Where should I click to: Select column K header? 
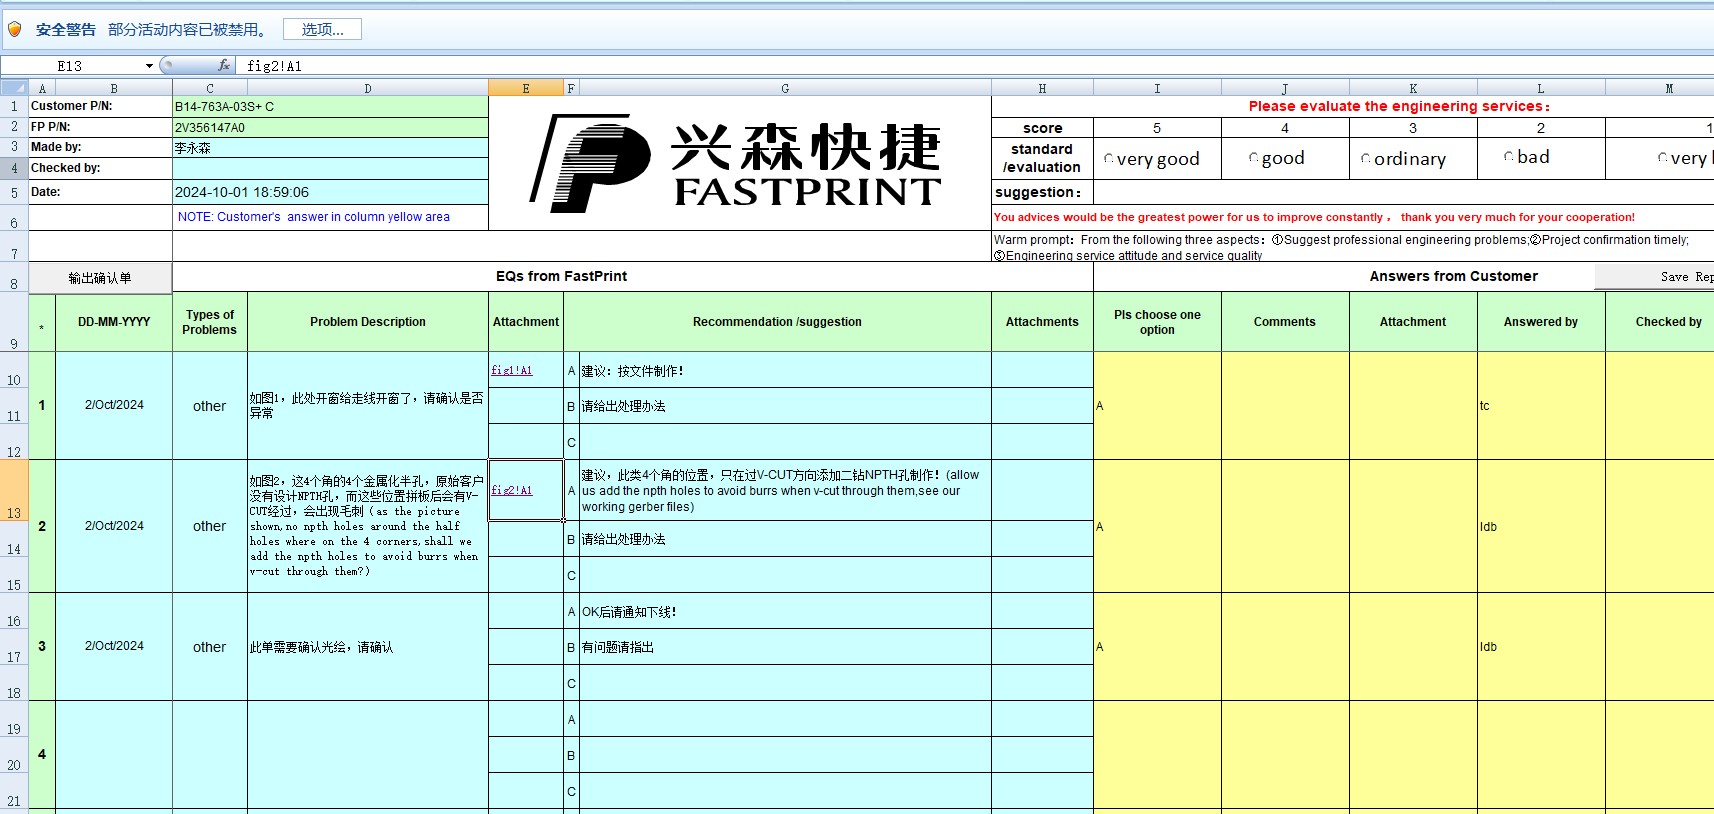point(1413,88)
